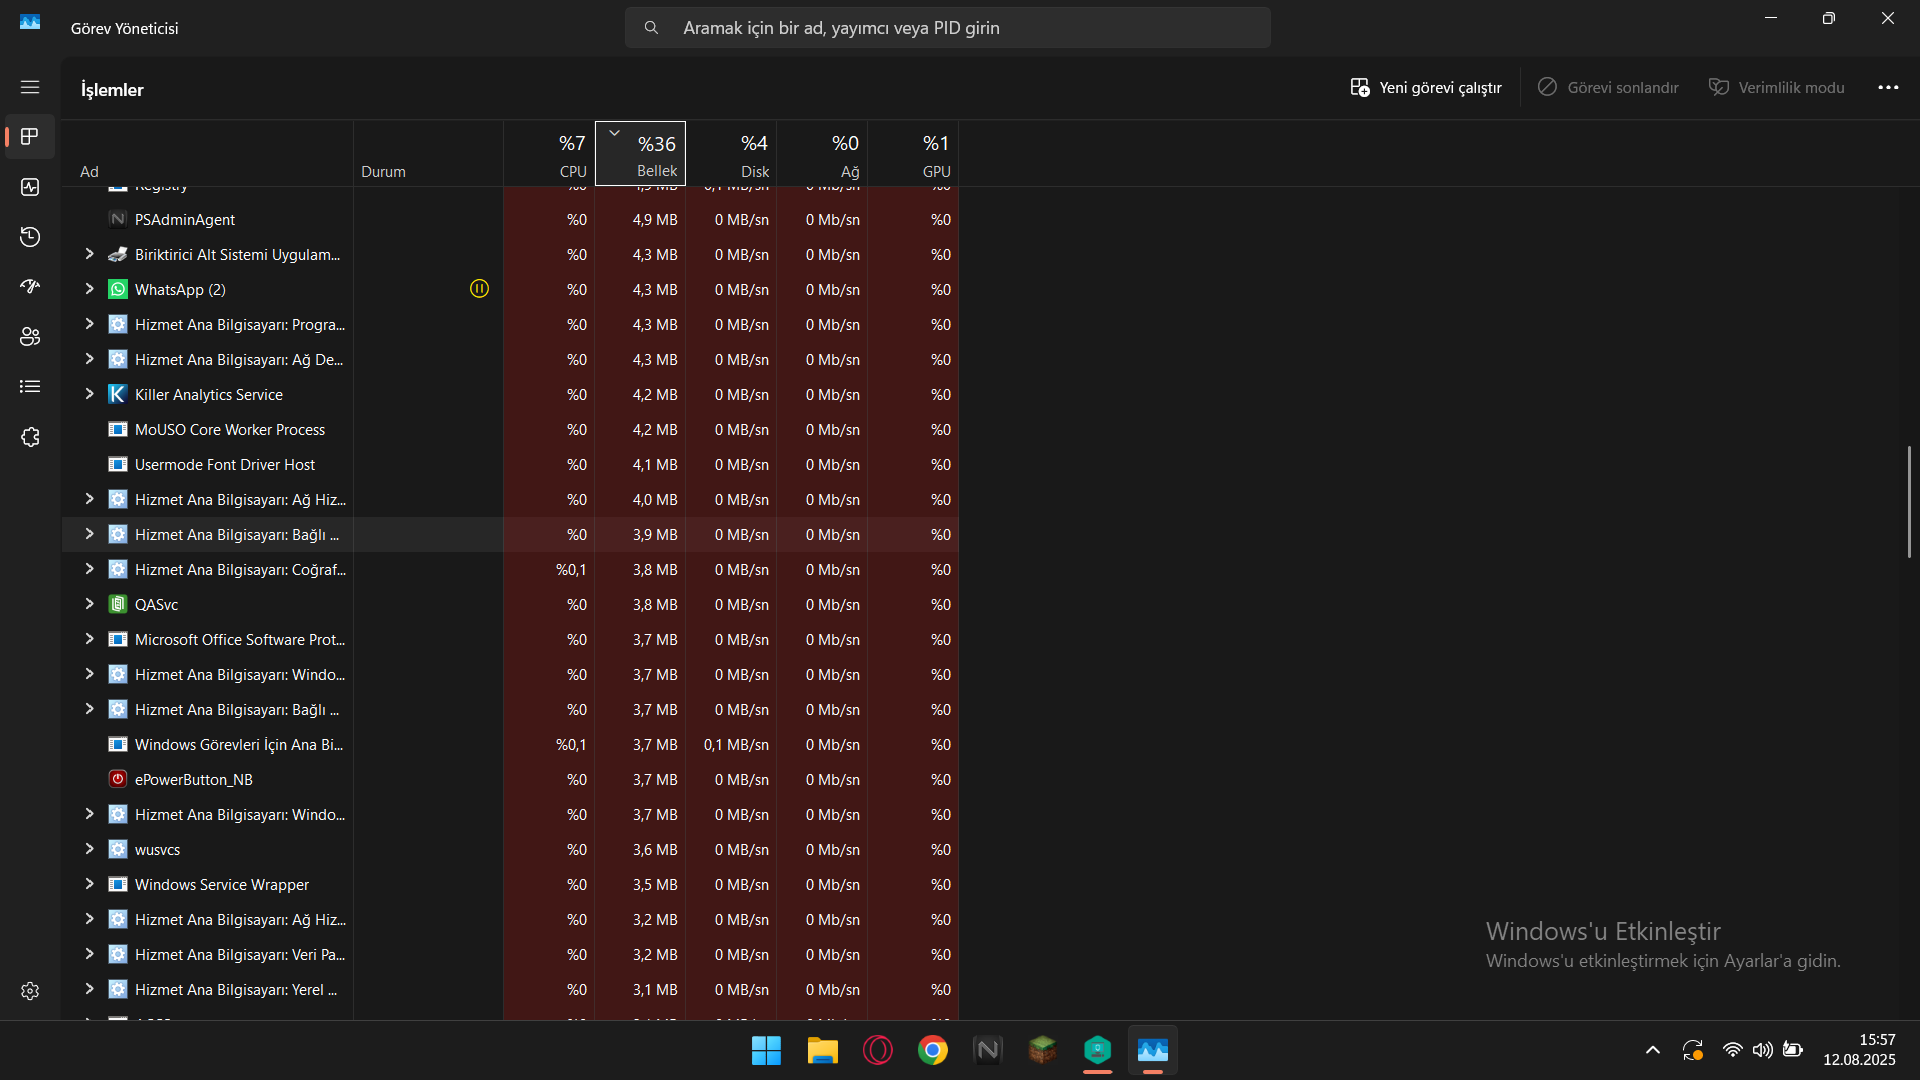
Task: Expand Hizmet Ana Bilgisayarı: Veri Pa... row
Action: pos(89,954)
